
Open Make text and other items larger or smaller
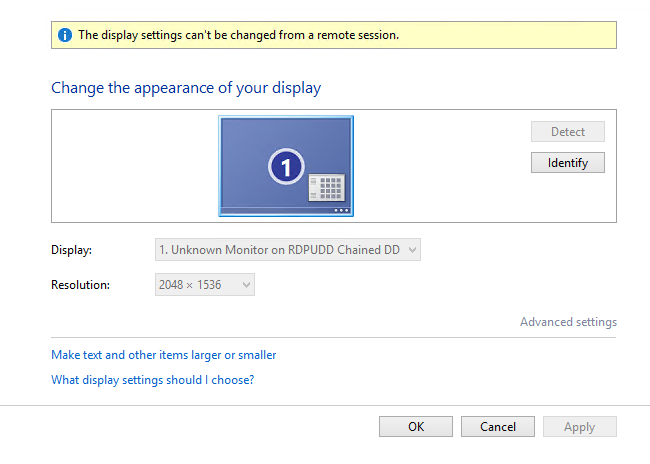[x=163, y=355]
